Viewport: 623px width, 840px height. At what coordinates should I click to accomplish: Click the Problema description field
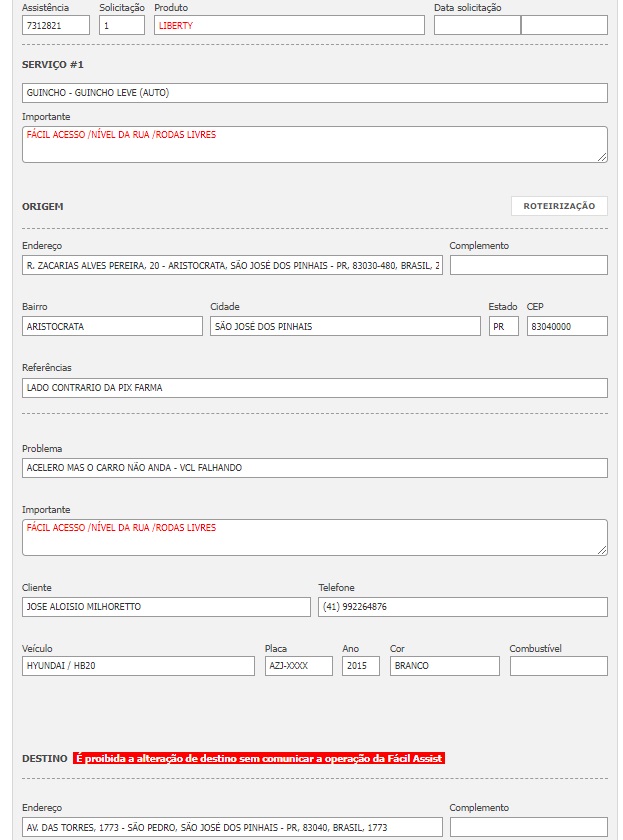314,467
